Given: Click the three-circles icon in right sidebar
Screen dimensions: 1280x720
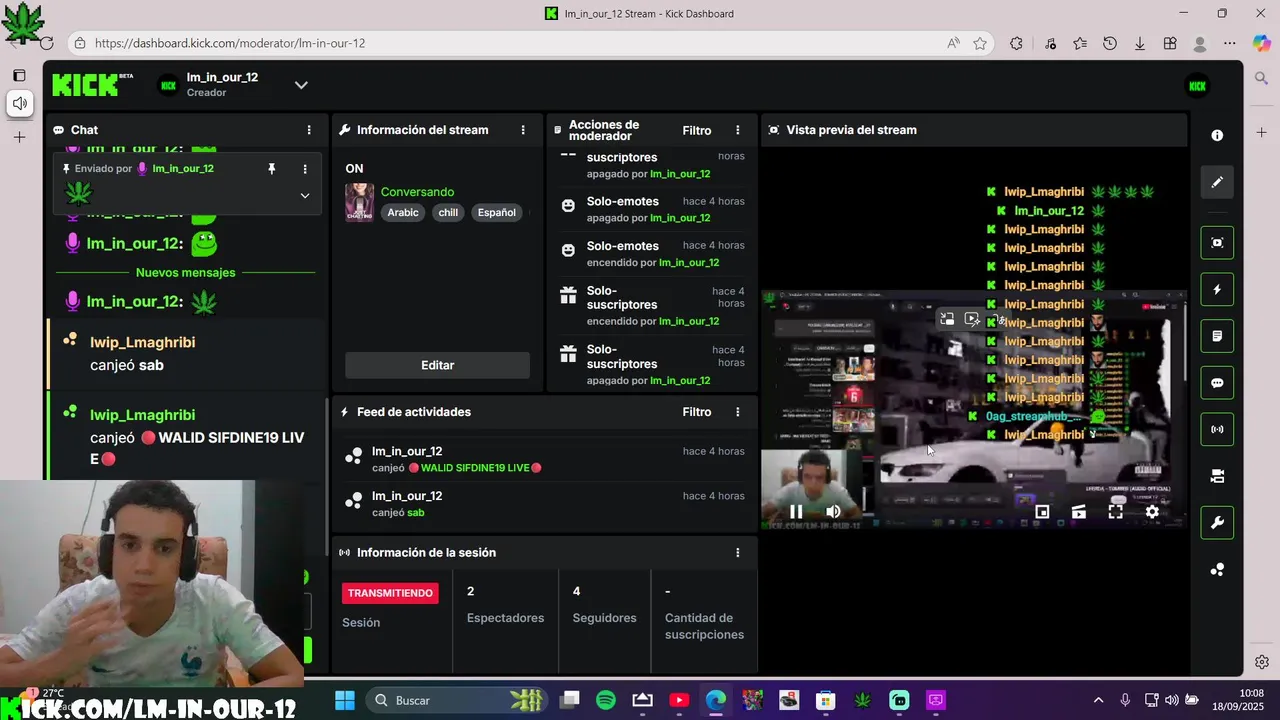Looking at the screenshot, I should point(1217,569).
